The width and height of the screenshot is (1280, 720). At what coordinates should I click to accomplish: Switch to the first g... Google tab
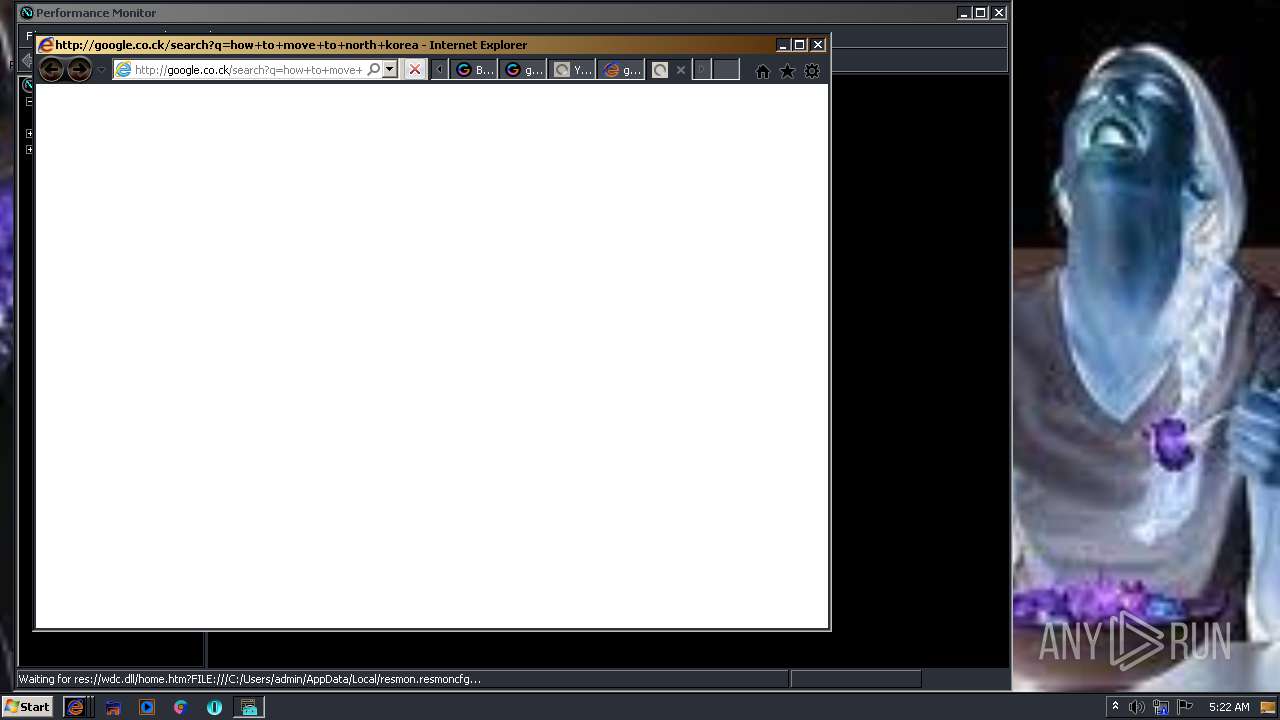pos(523,70)
